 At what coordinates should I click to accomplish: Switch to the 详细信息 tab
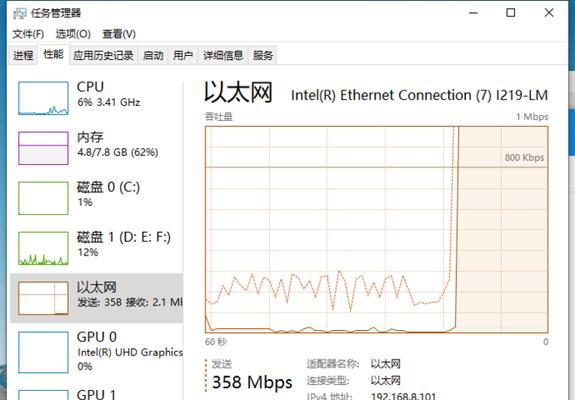223,56
